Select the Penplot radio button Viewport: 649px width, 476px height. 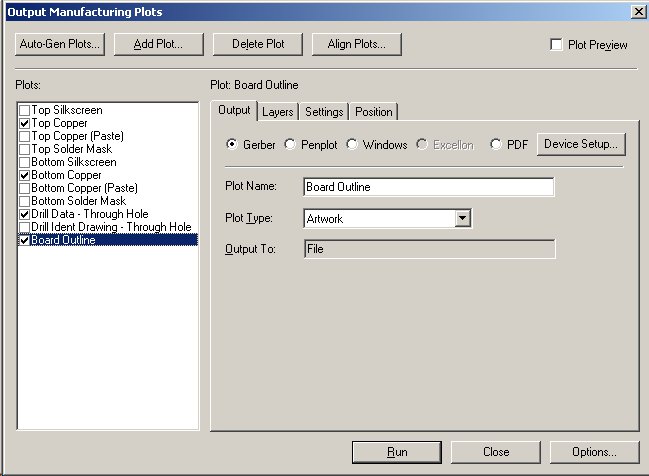point(291,145)
